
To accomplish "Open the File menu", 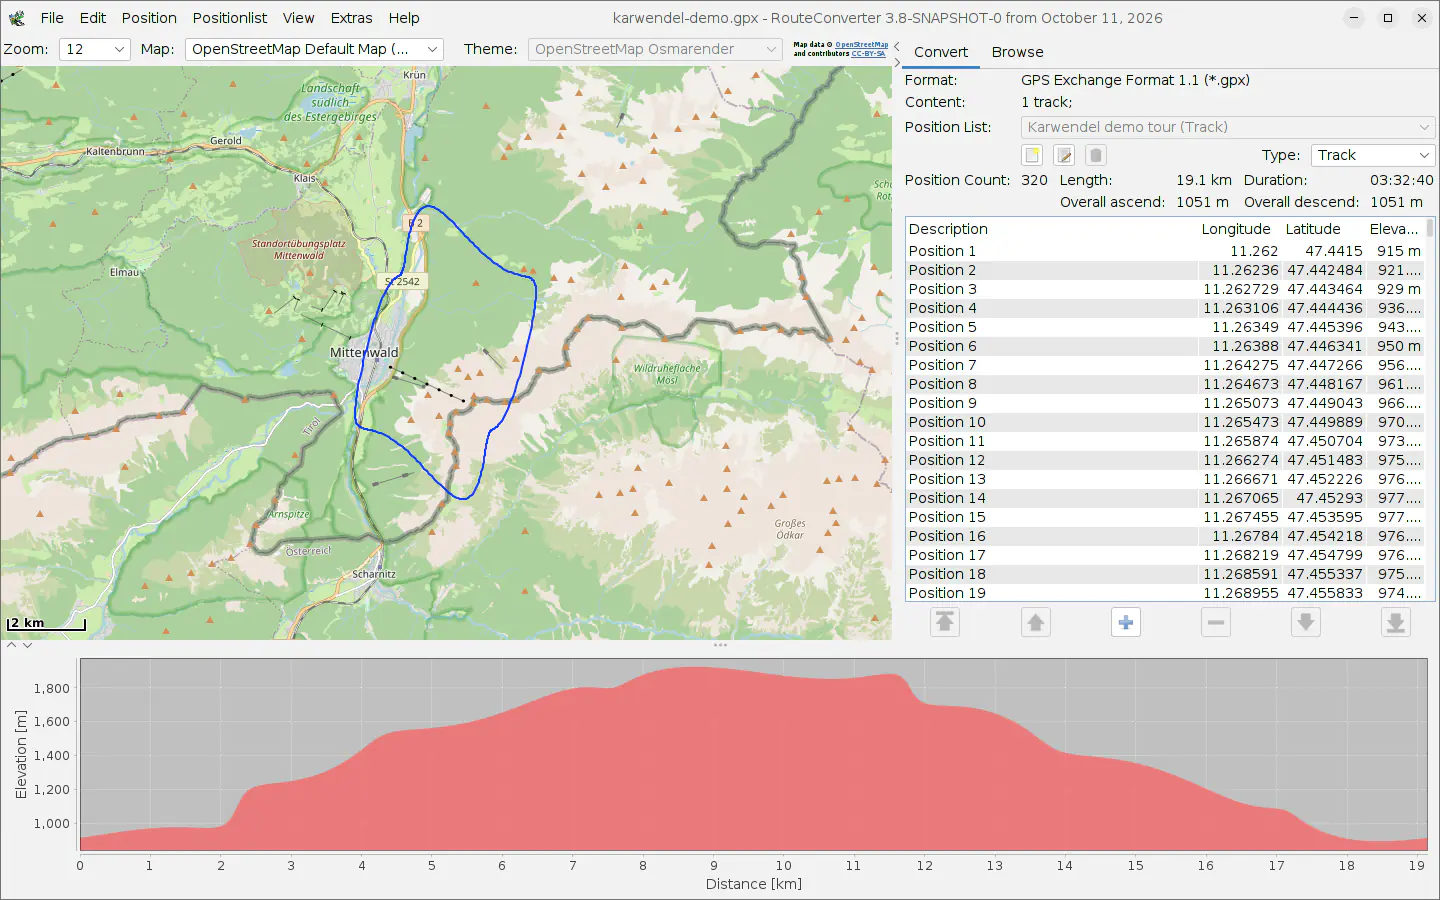I will pos(52,18).
